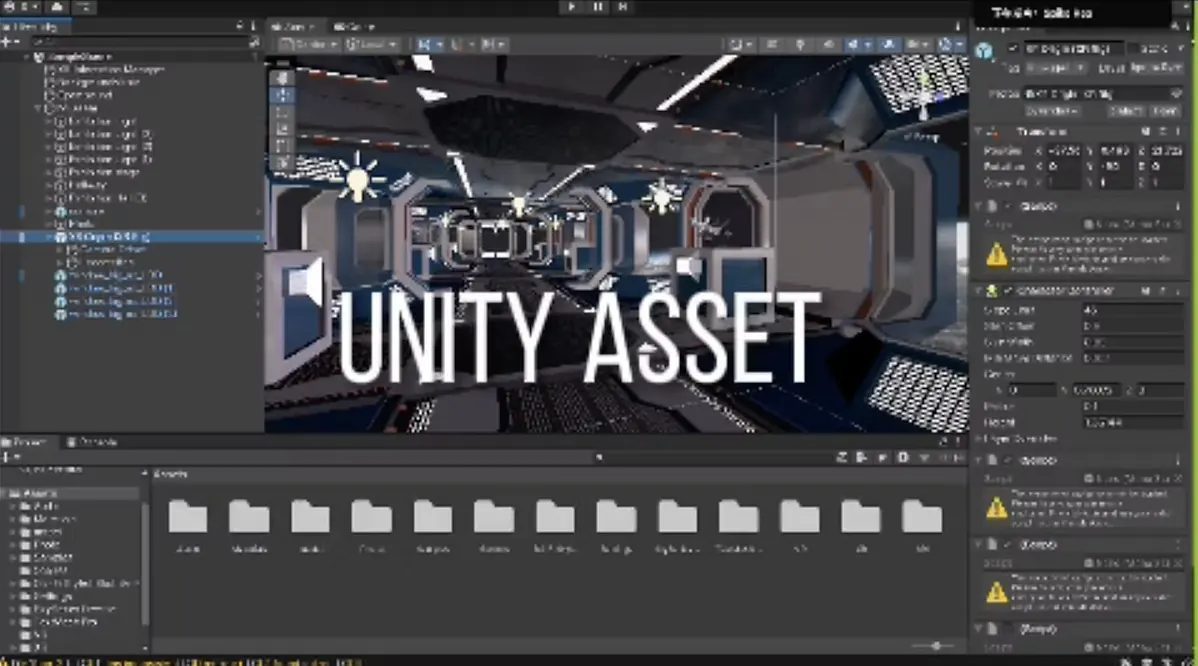
Task: Open the Local/Global handle rotation dropdown
Action: coord(371,44)
